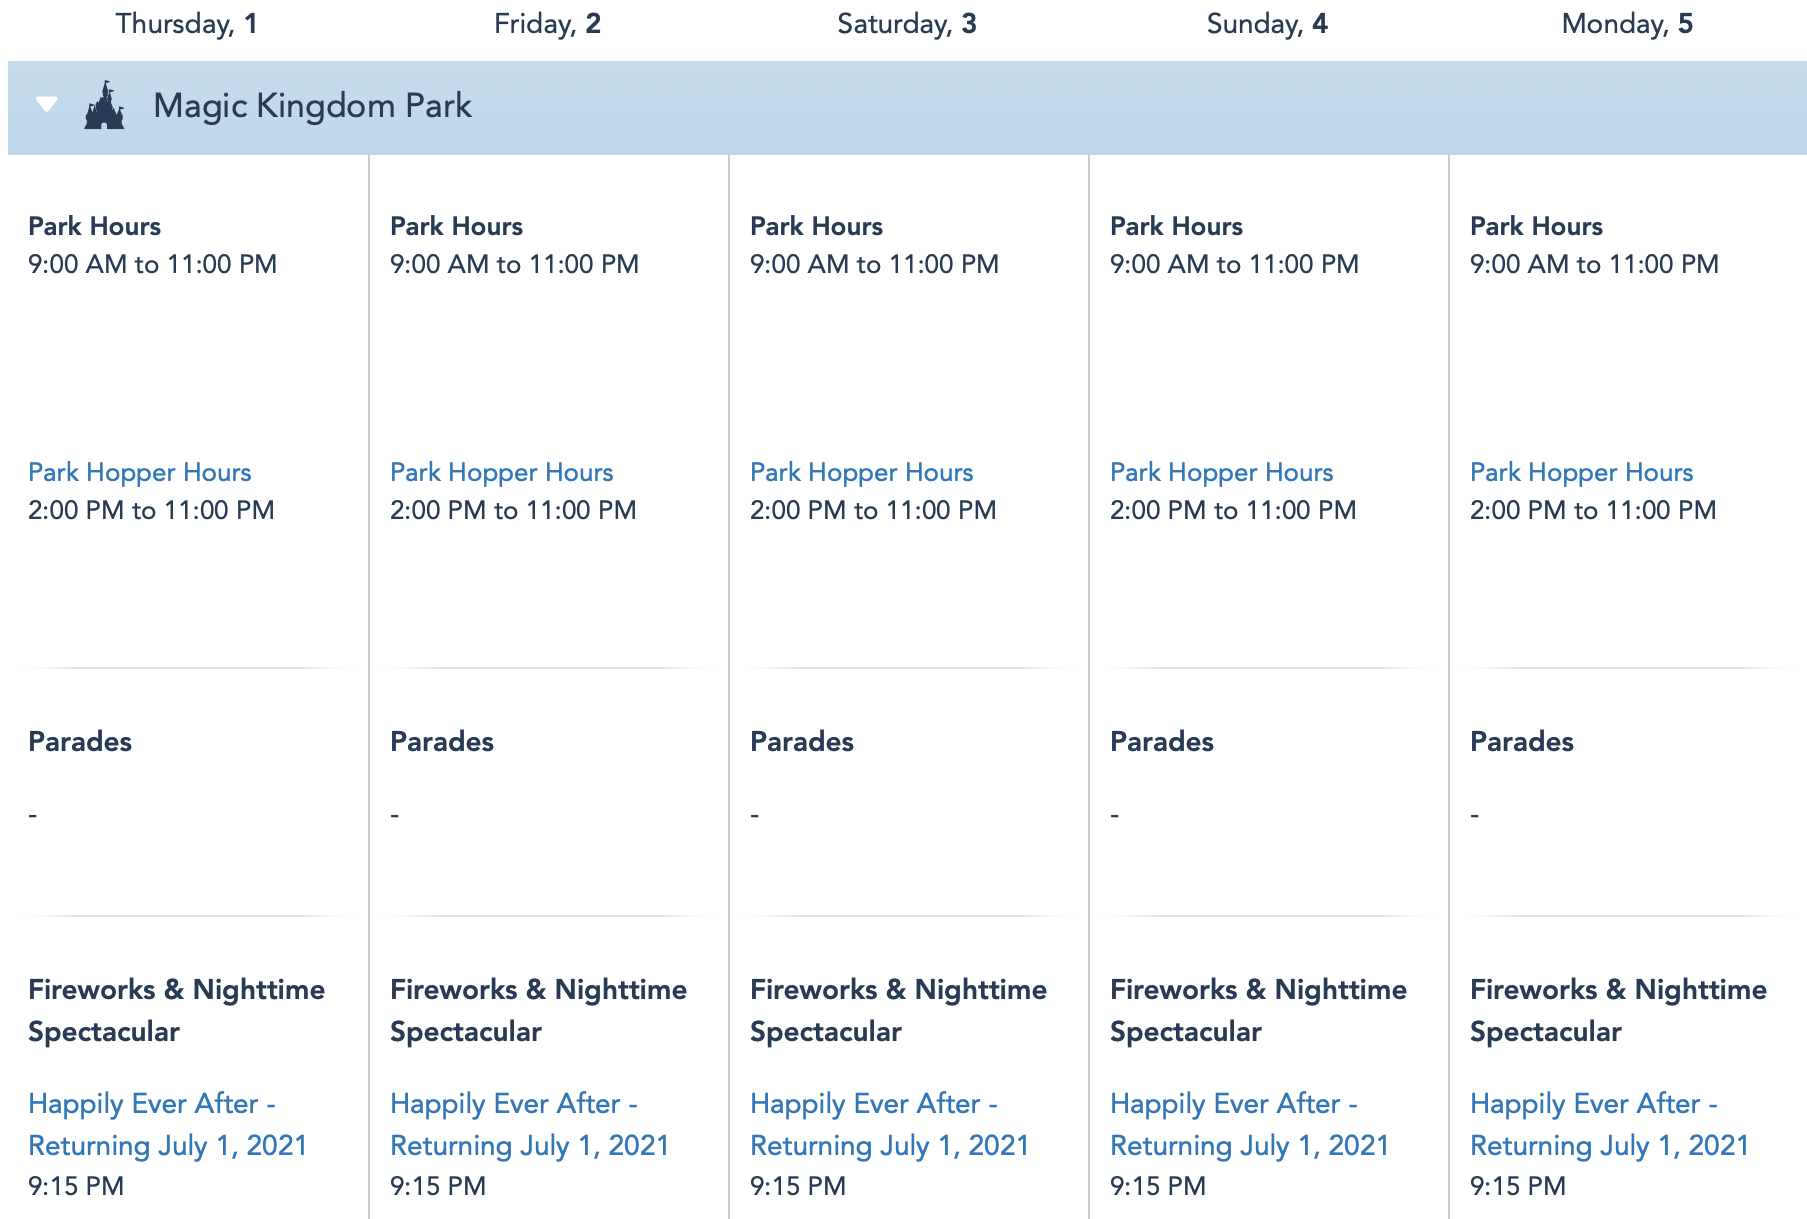Open Friday's Park Hopper Hours link
This screenshot has height=1219, width=1807.
[501, 472]
